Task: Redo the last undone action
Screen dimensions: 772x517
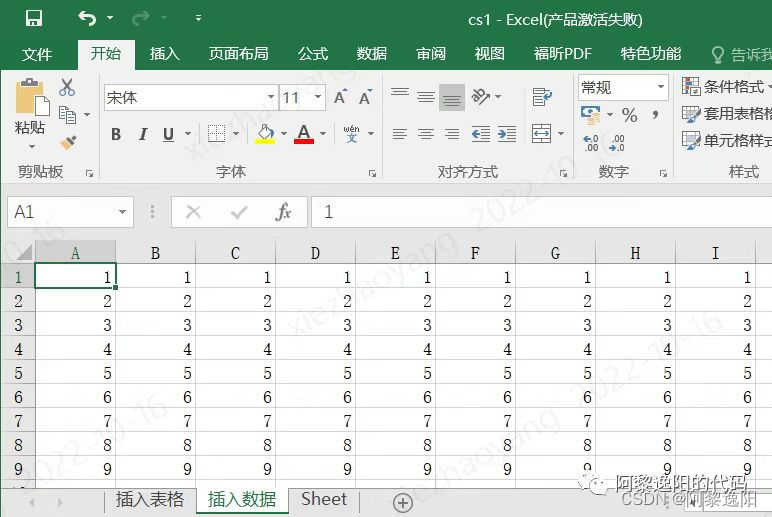Action: tap(140, 18)
